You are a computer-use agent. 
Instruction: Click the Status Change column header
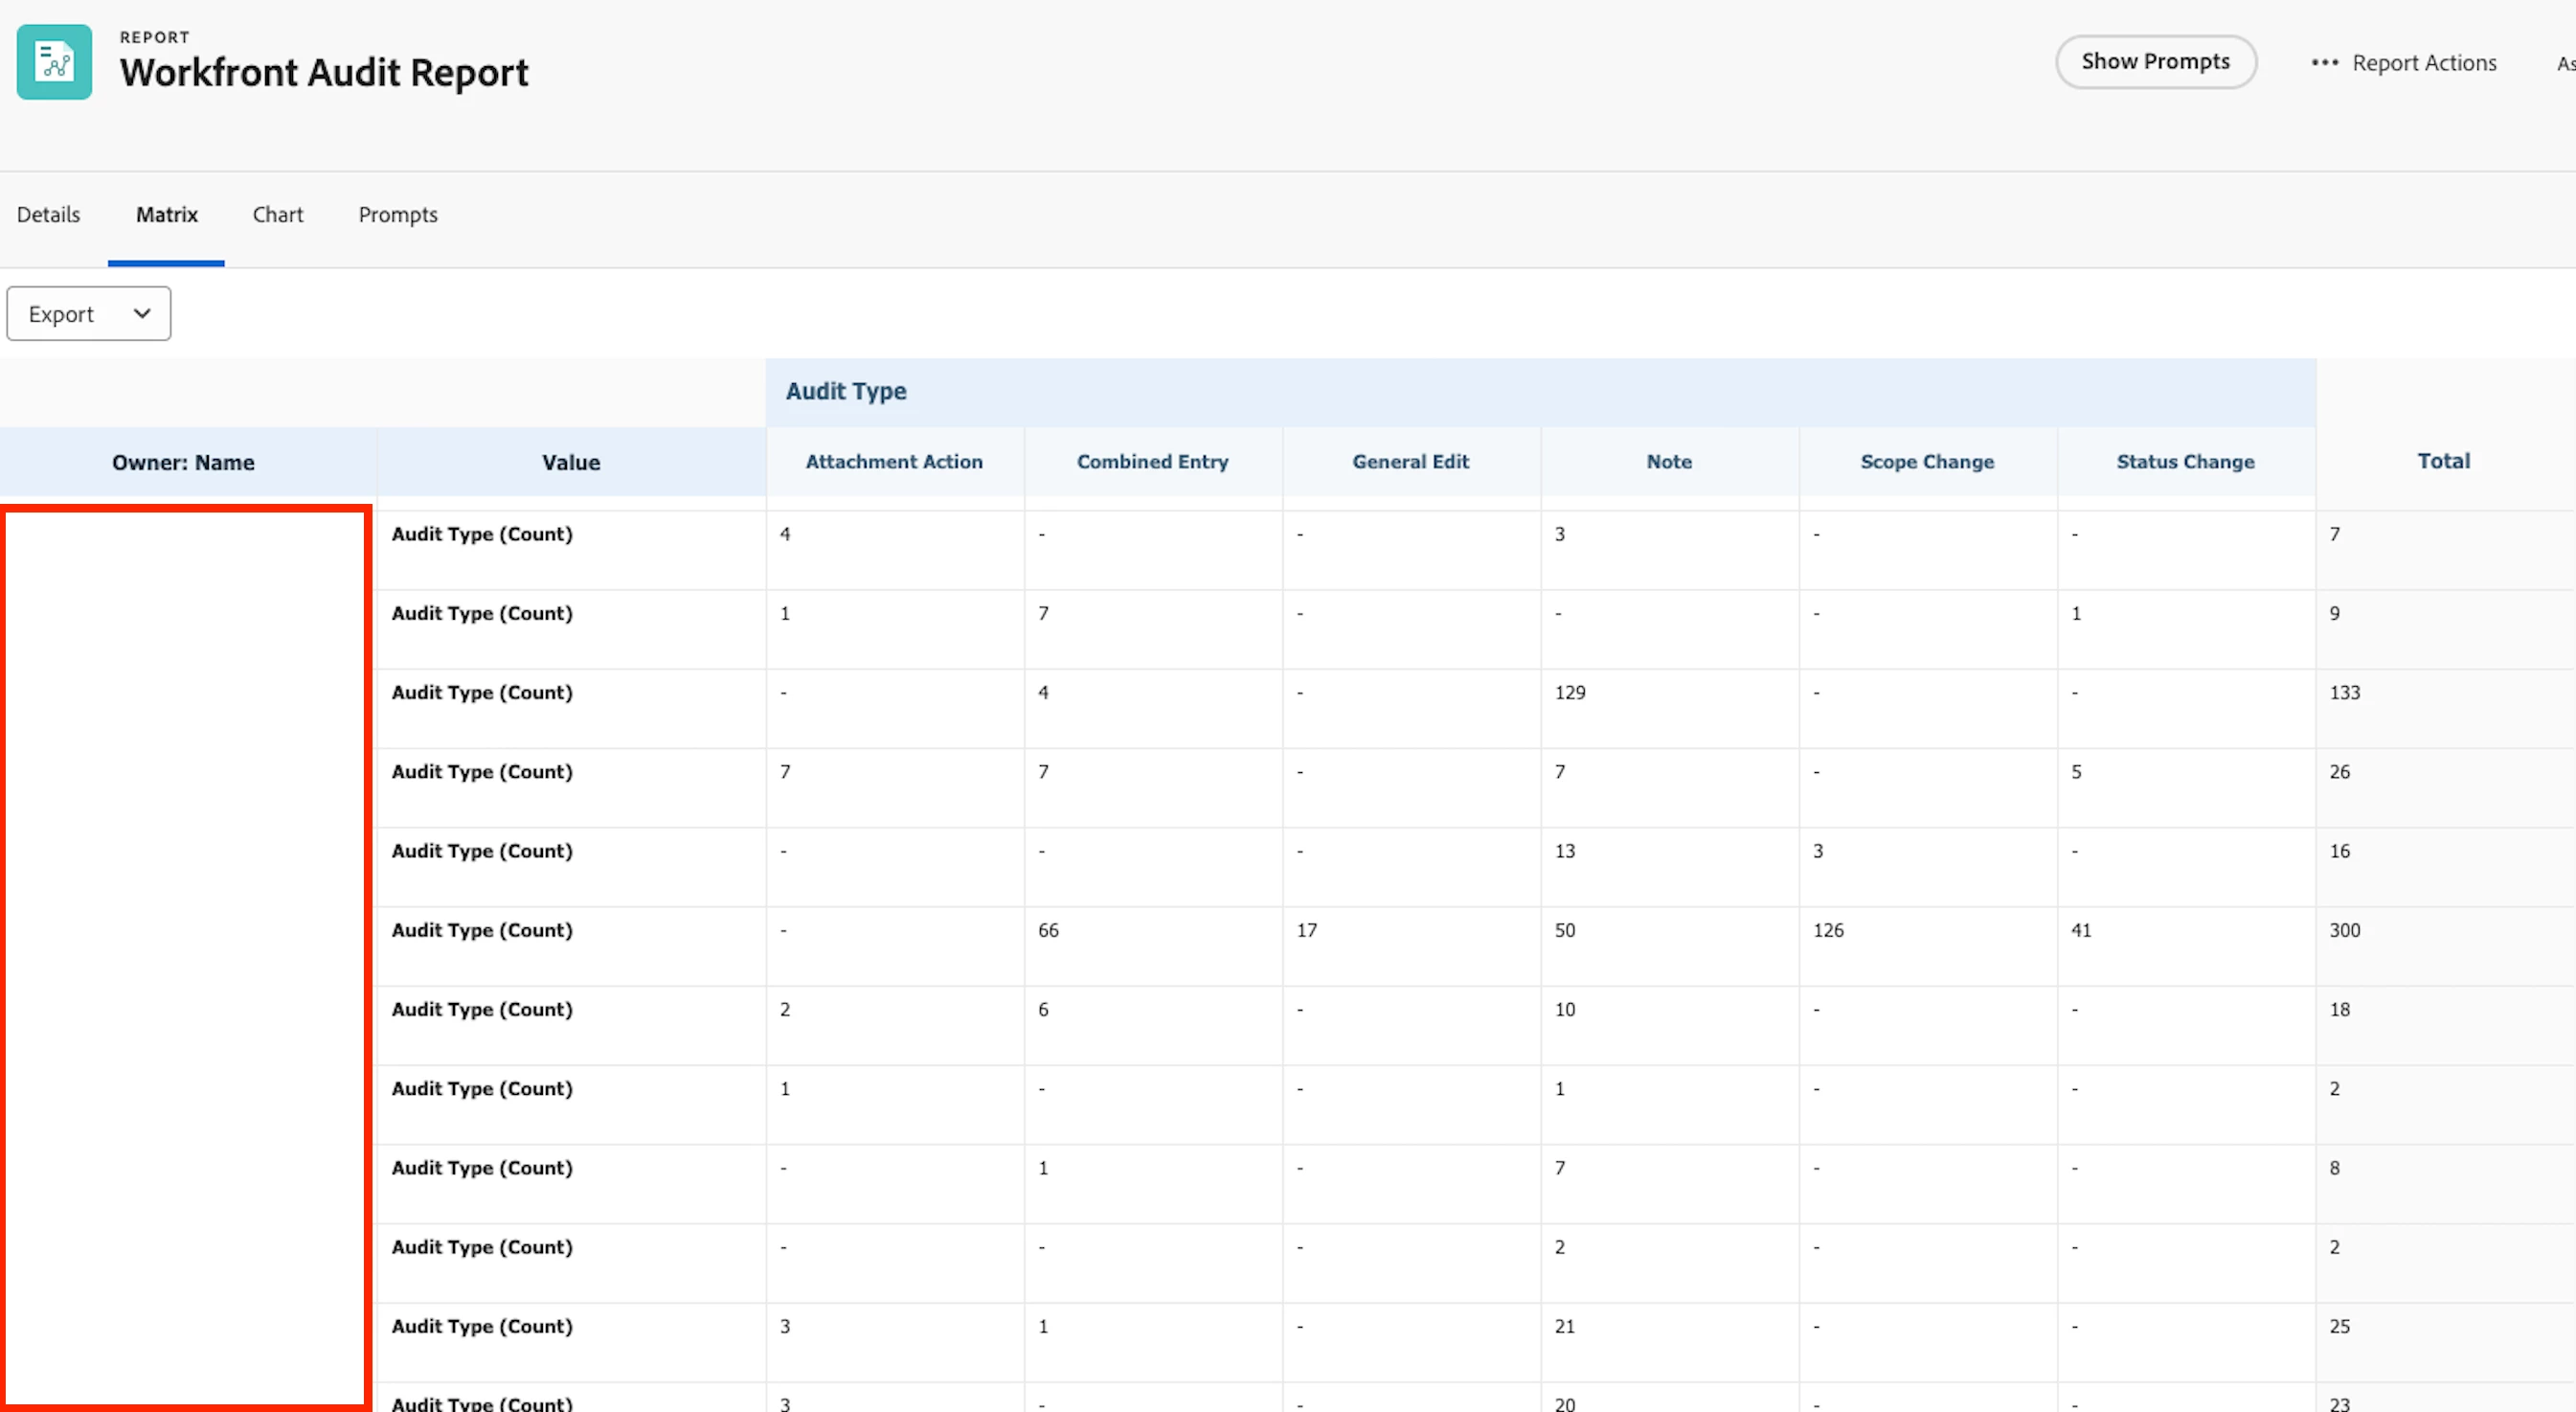point(2185,462)
